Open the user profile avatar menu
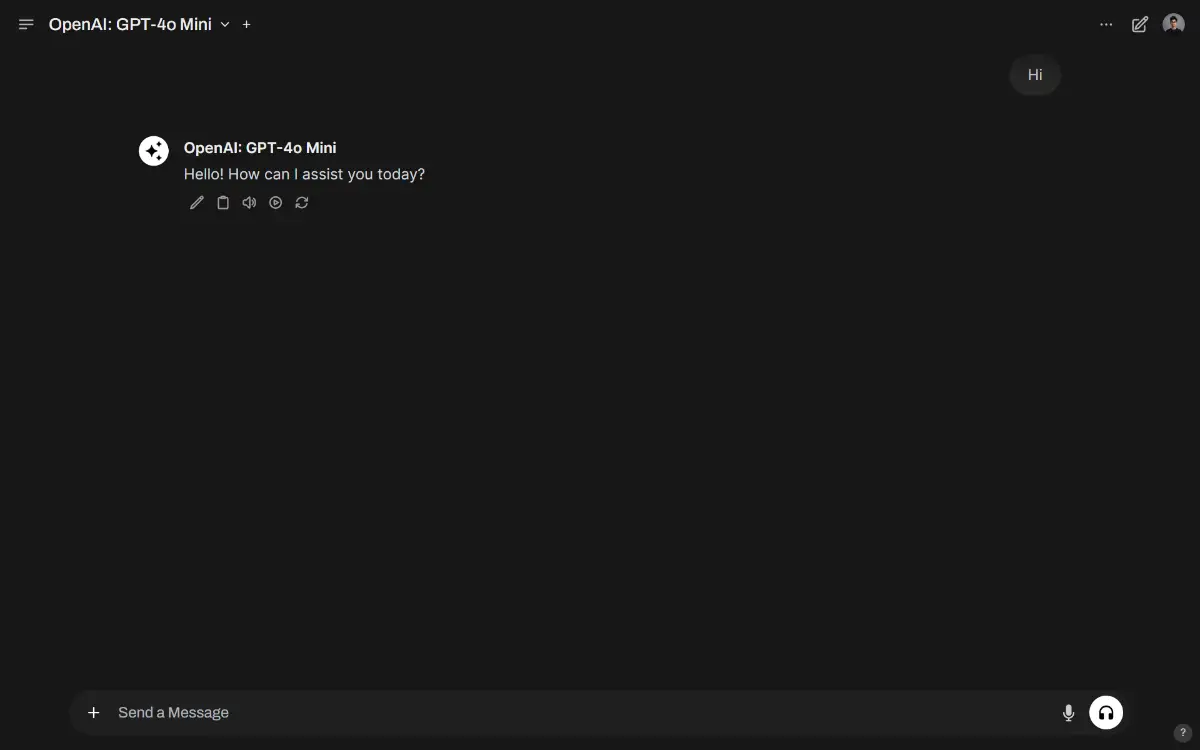Screen dimensions: 1200x750 (x=1174, y=24)
